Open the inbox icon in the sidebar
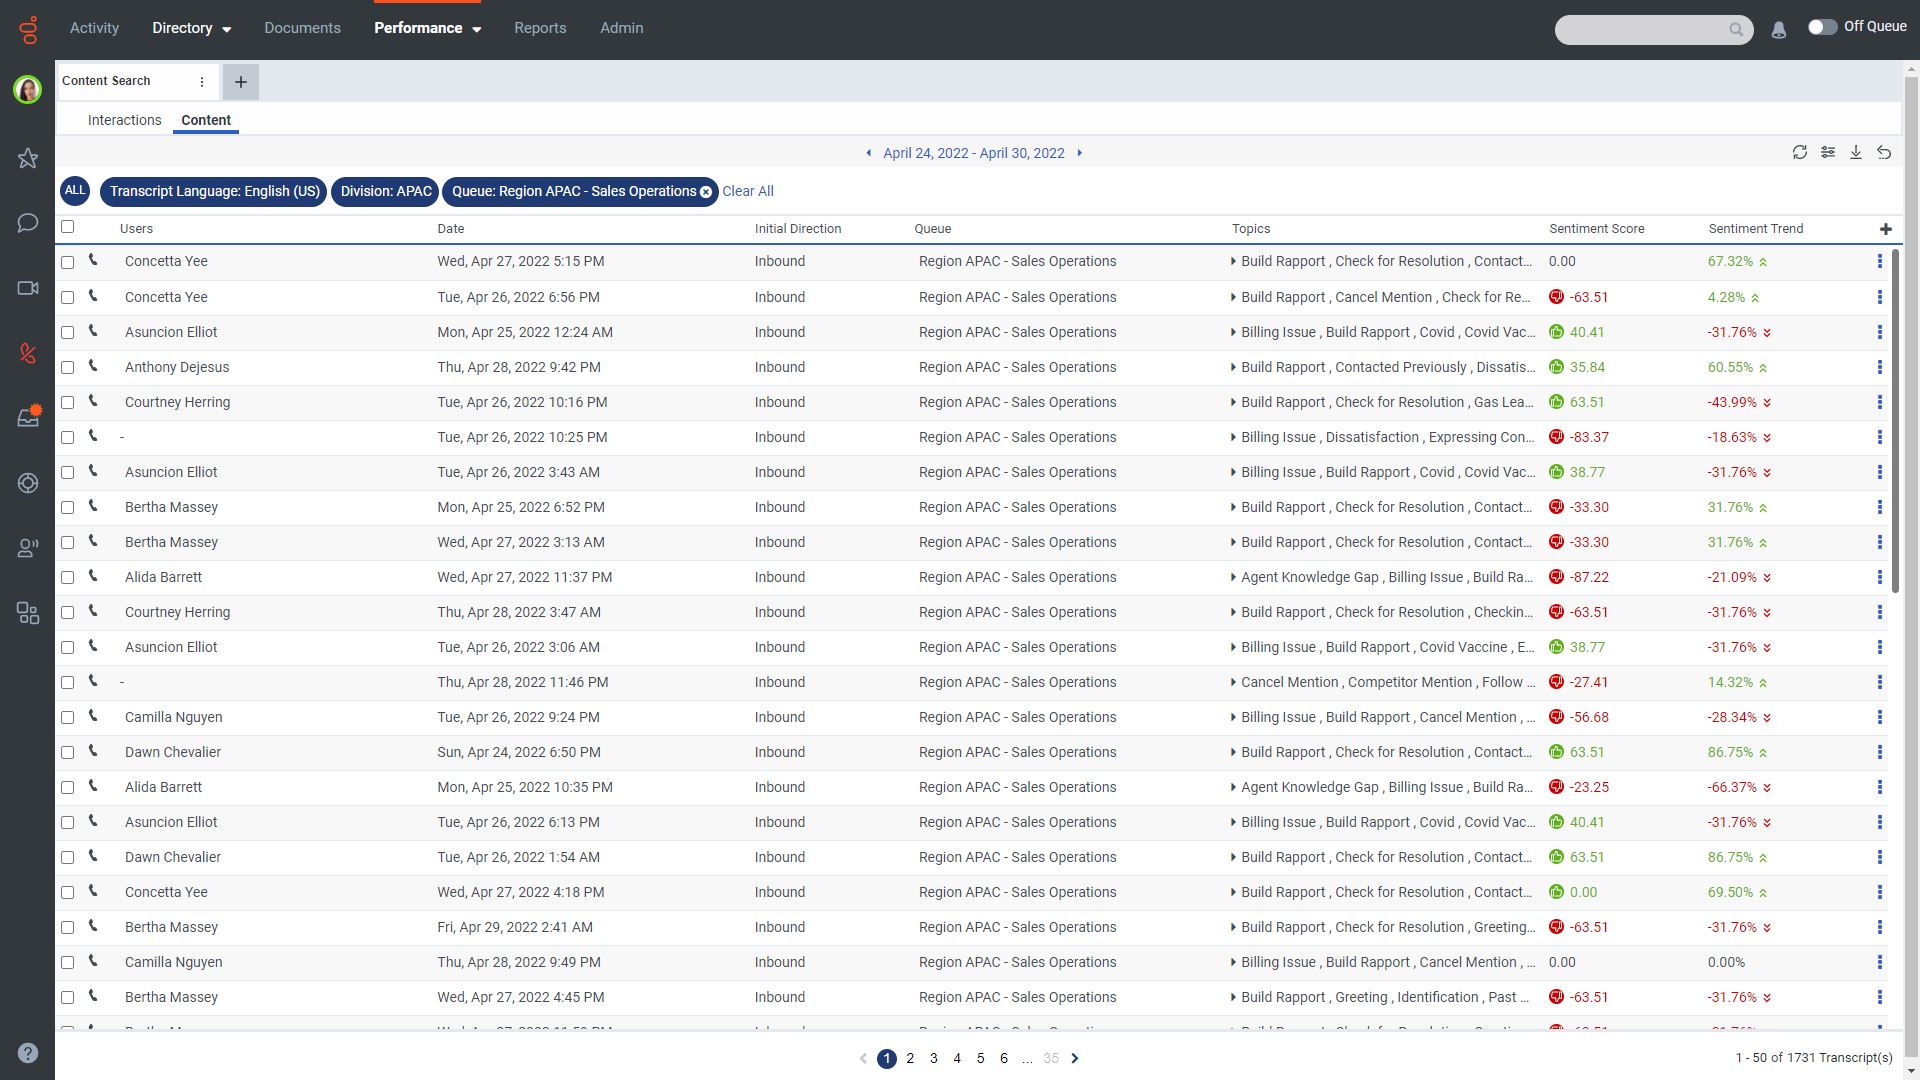Viewport: 1920px width, 1080px height. point(28,417)
